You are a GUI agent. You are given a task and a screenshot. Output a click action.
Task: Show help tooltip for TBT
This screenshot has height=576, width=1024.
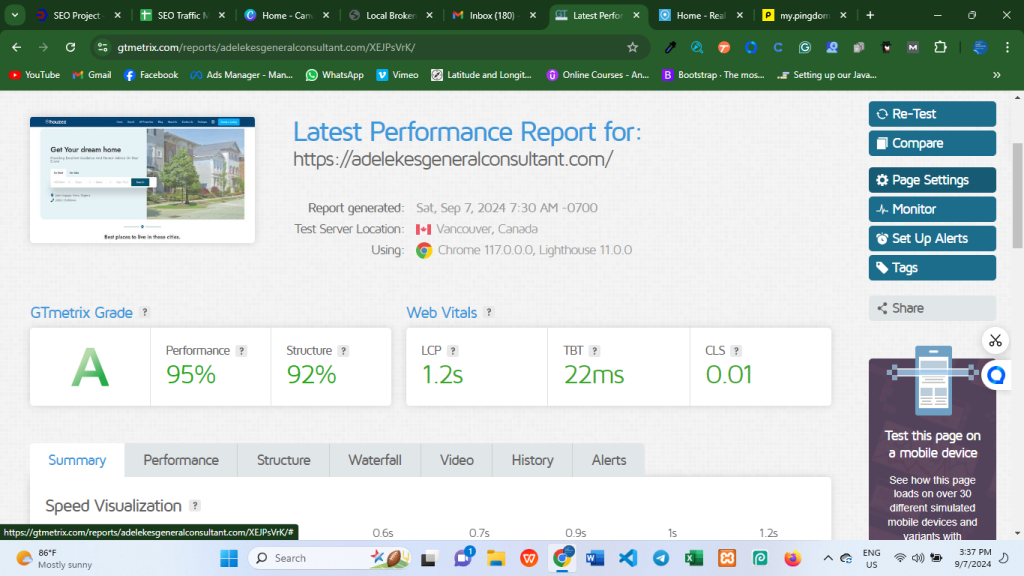point(594,351)
